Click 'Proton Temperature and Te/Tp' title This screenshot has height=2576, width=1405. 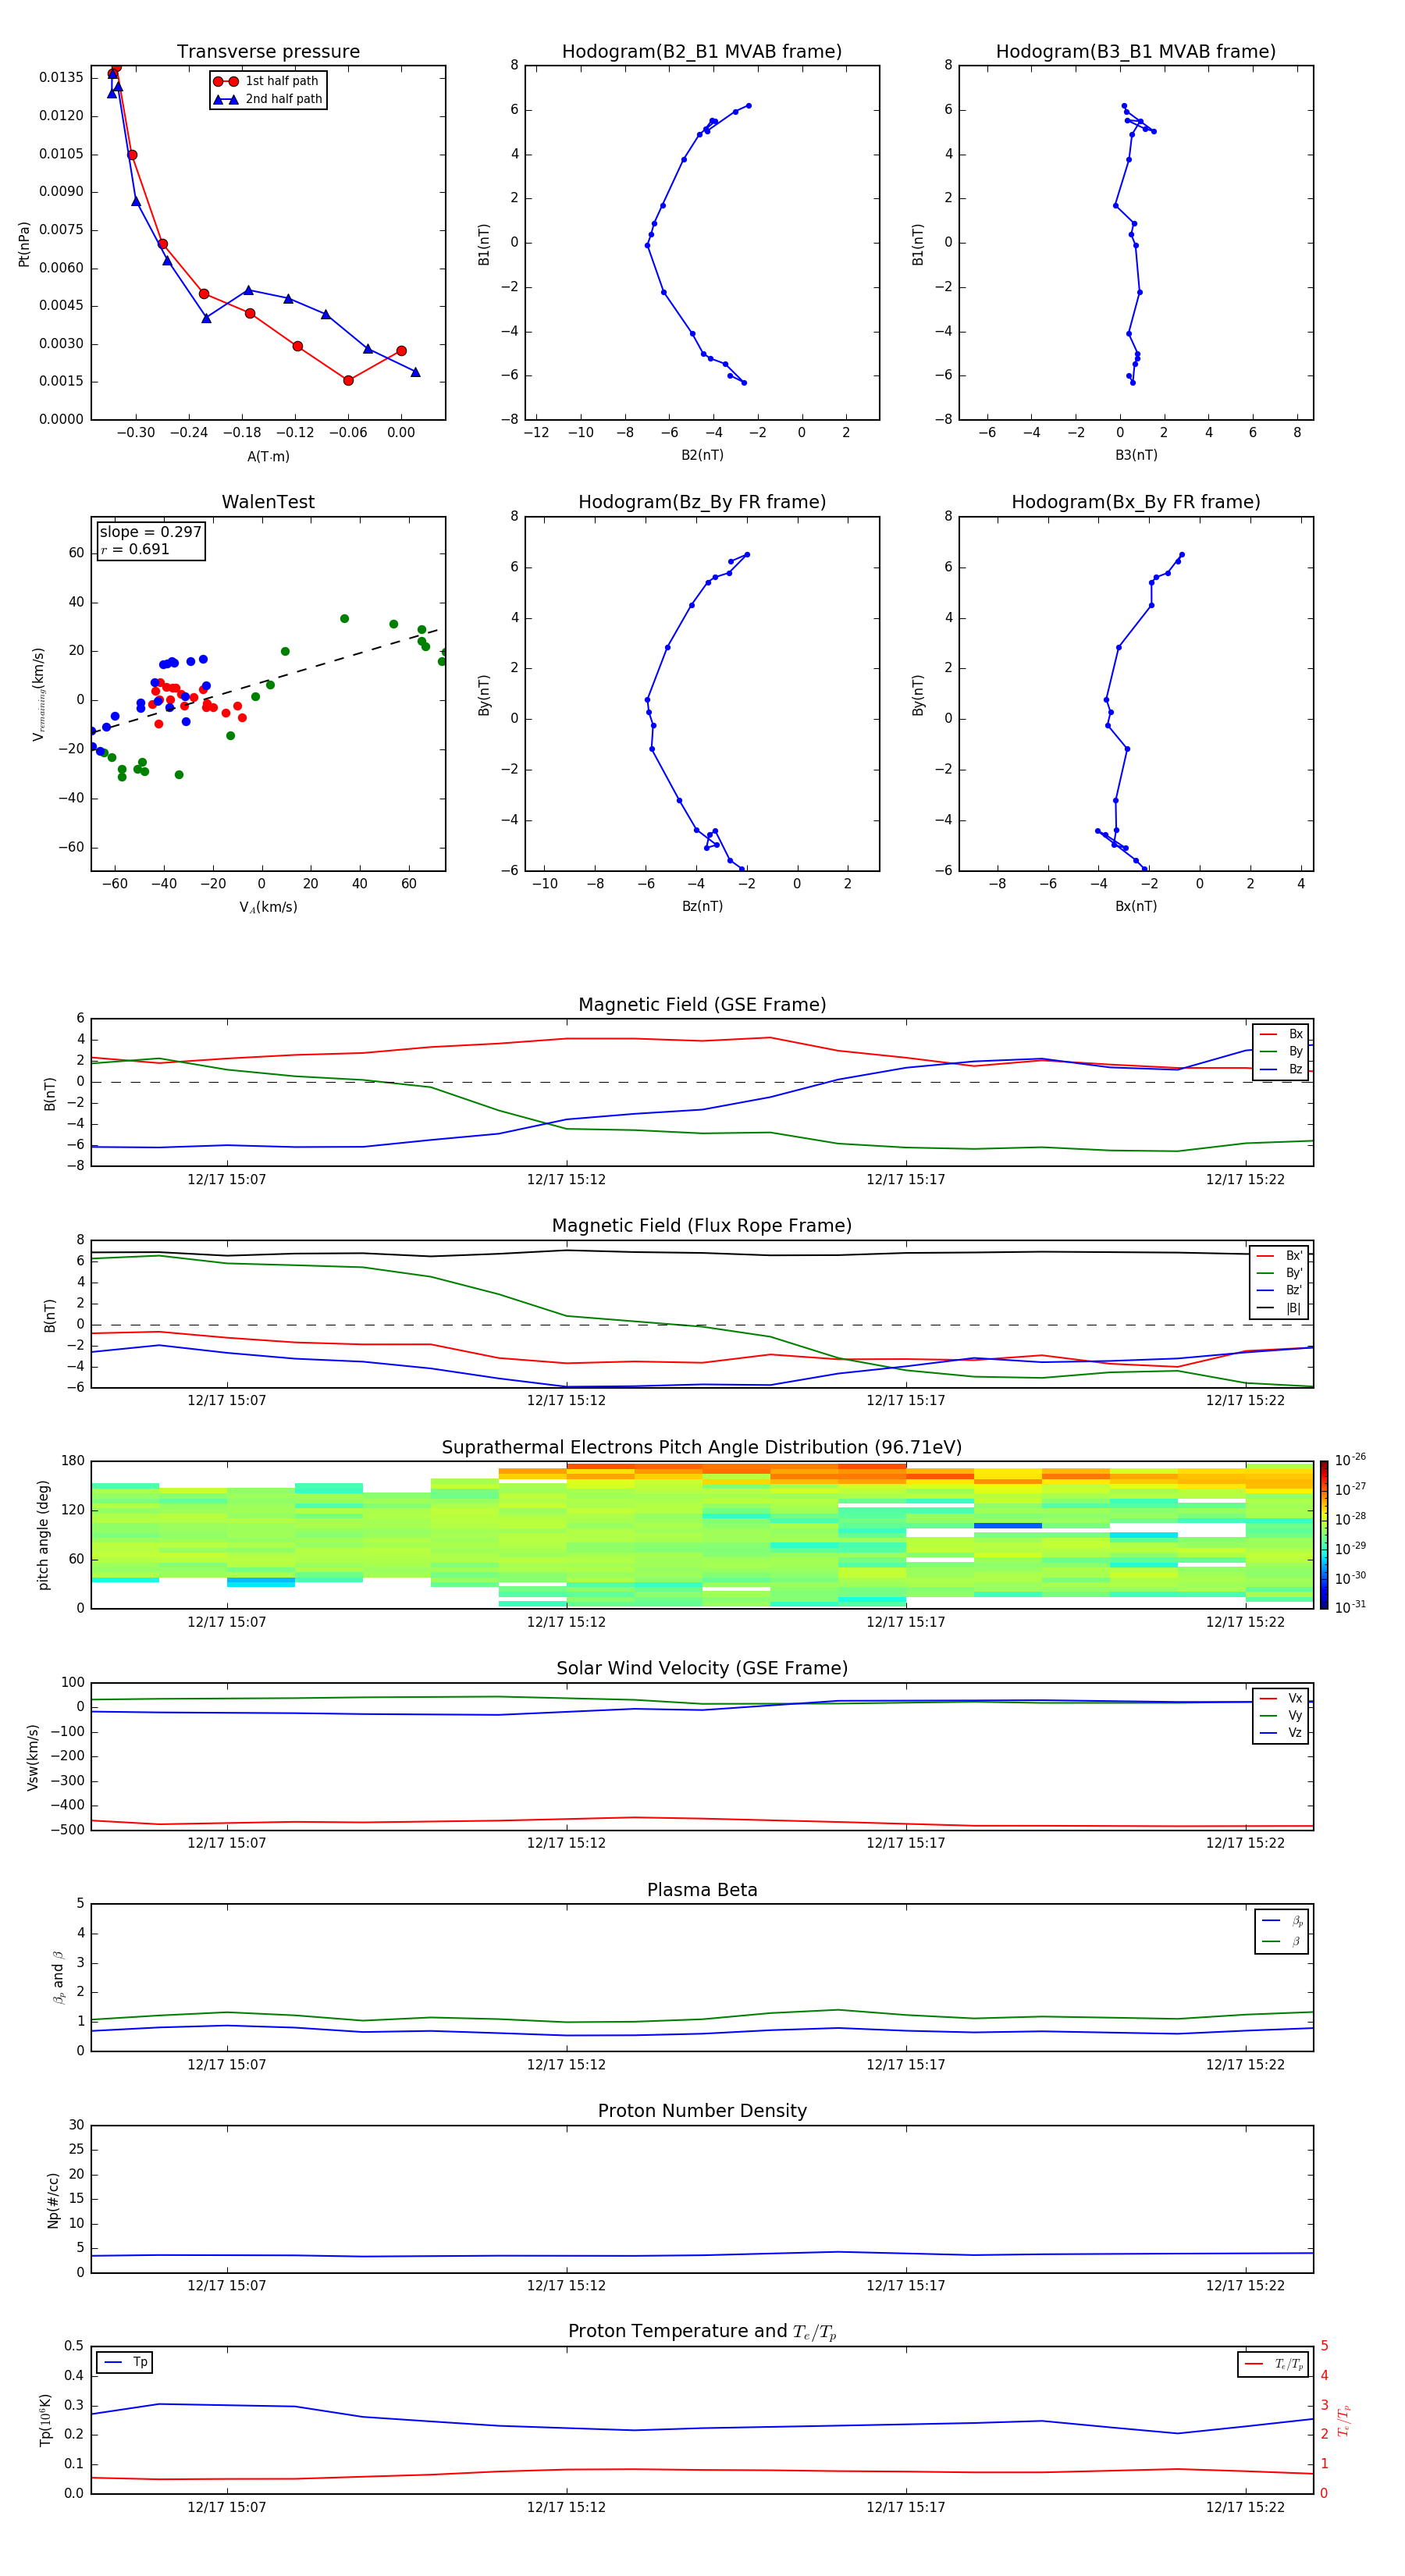click(x=702, y=2332)
